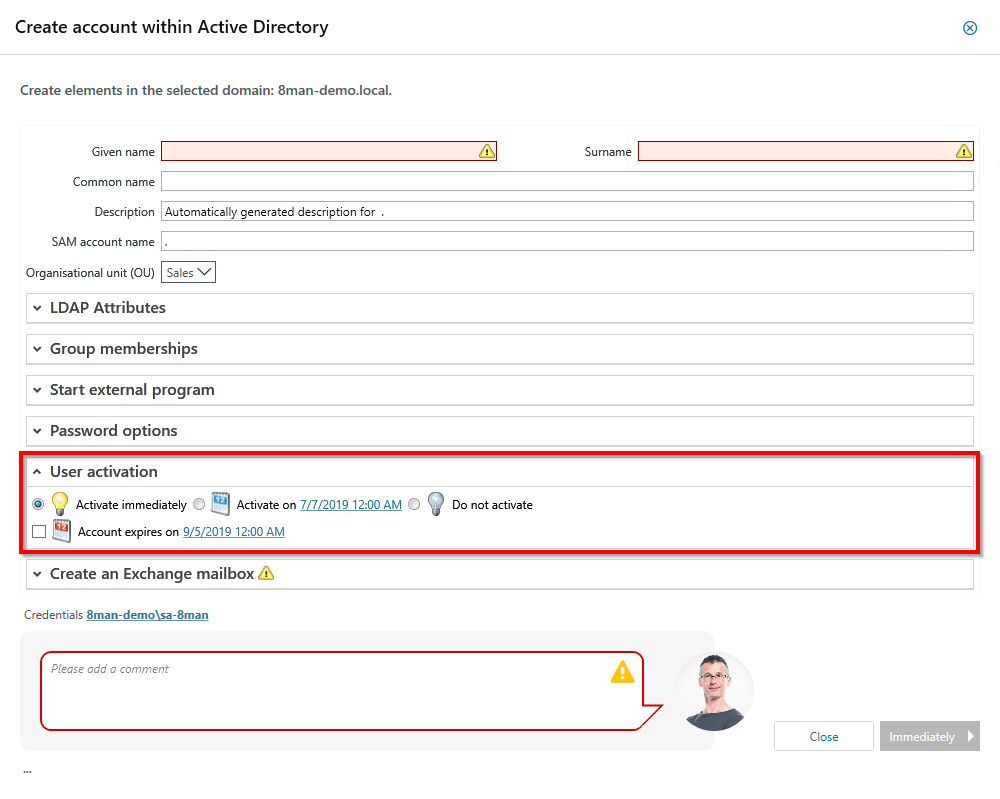Click into the Common name input field
This screenshot has height=799, width=1000.
566,181
